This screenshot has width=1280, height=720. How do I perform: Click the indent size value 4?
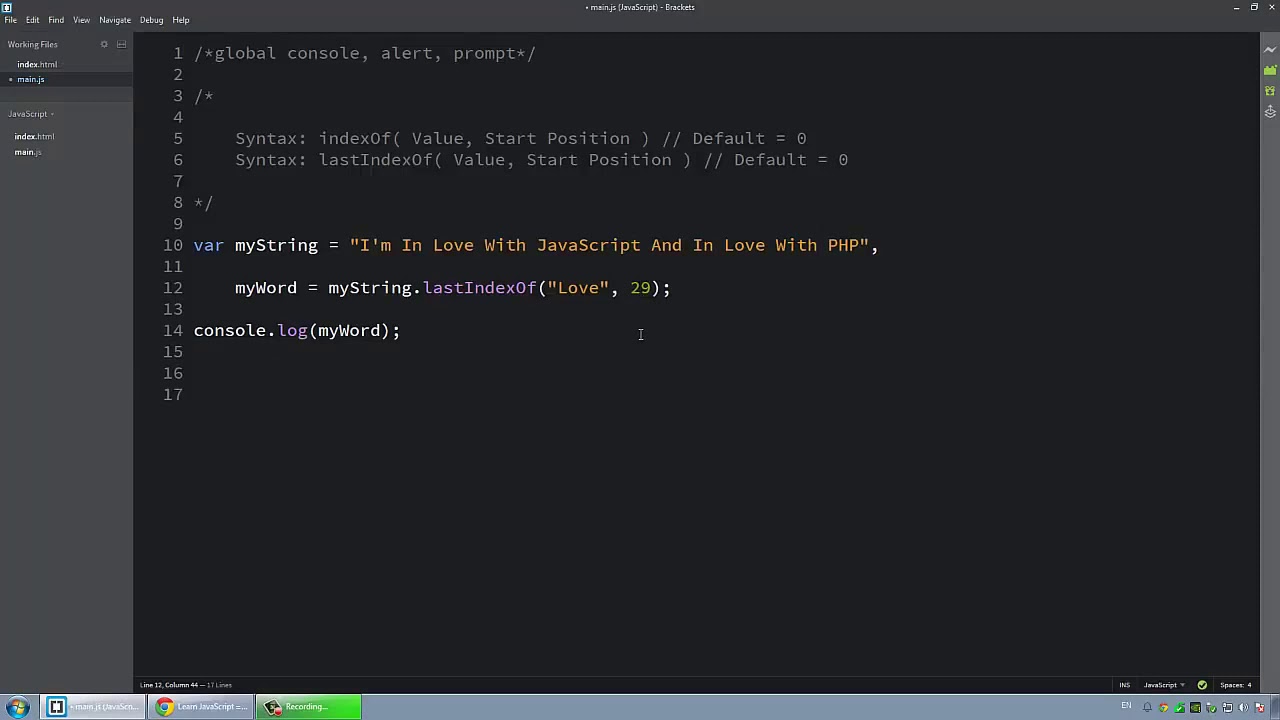1249,685
